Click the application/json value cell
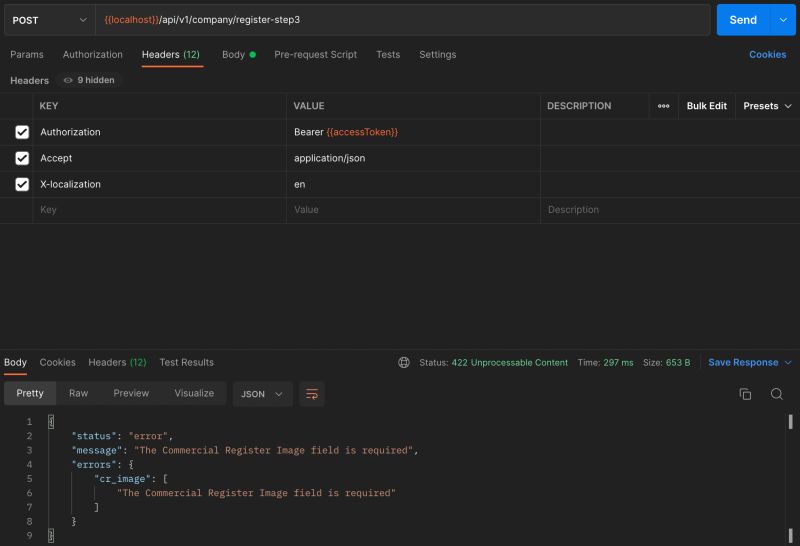Screen dimensions: 800x546 click(413, 158)
